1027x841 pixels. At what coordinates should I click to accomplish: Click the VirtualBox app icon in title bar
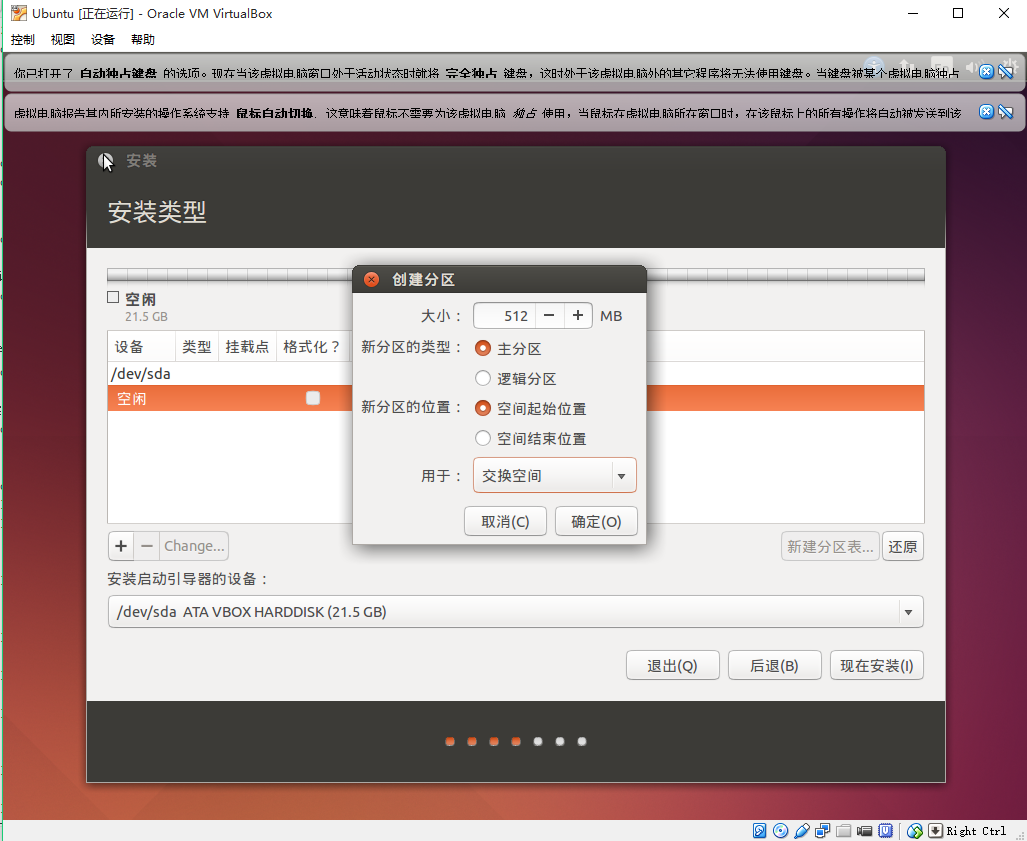click(x=18, y=13)
